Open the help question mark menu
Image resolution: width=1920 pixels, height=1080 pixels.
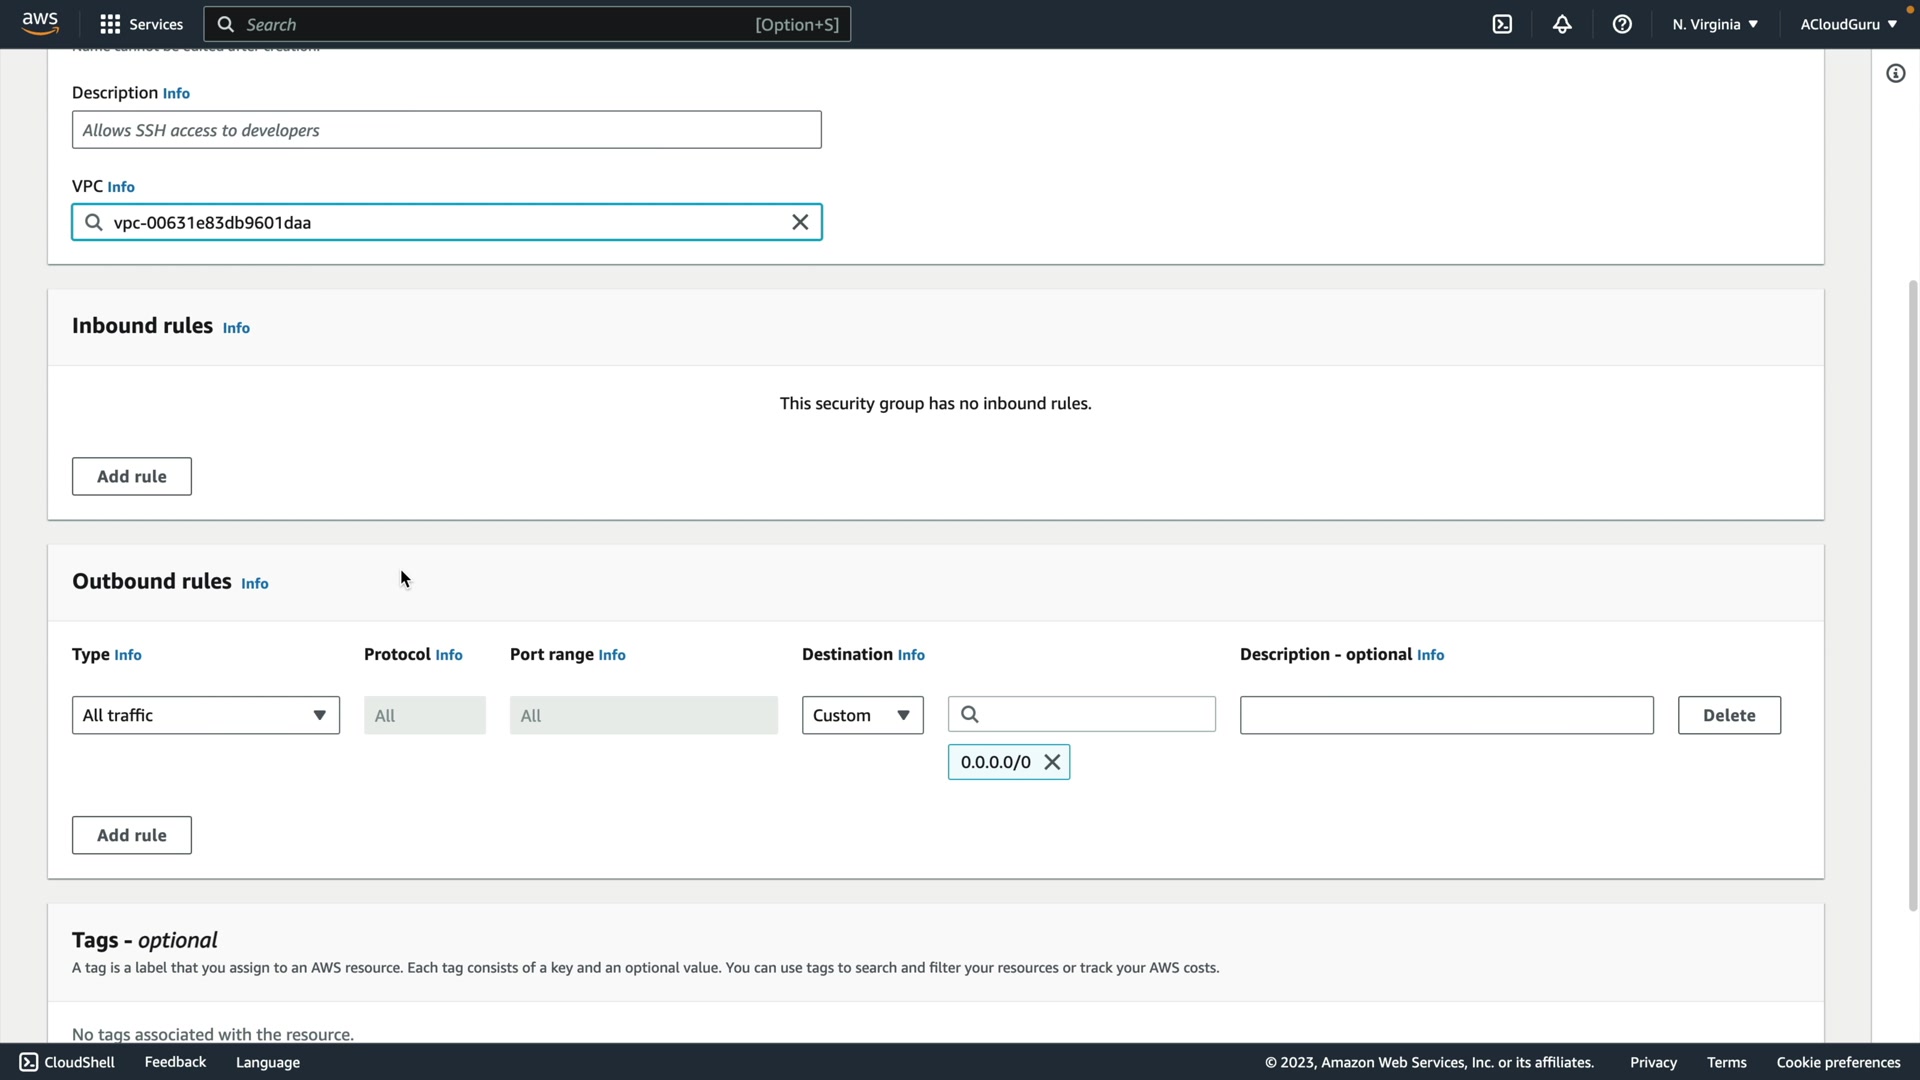point(1622,24)
